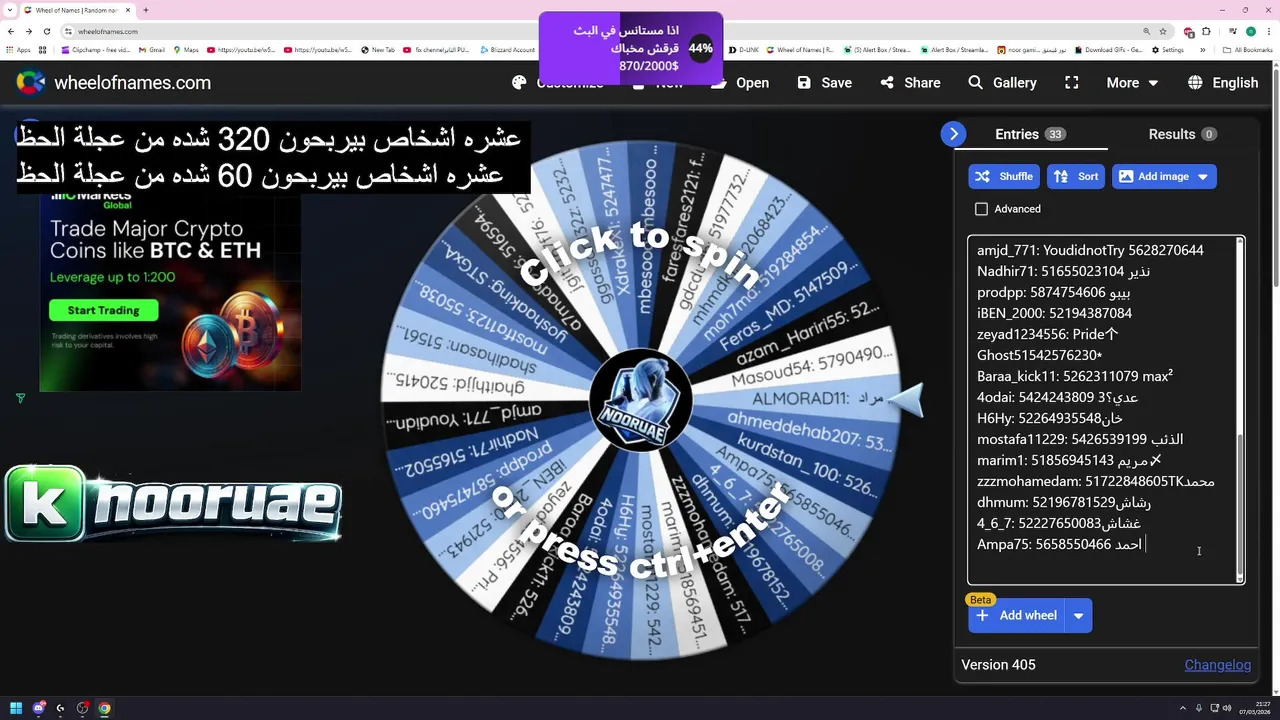Screen dimensions: 1280x720
Task: Shuffle the wheel entries
Action: coord(1004,176)
